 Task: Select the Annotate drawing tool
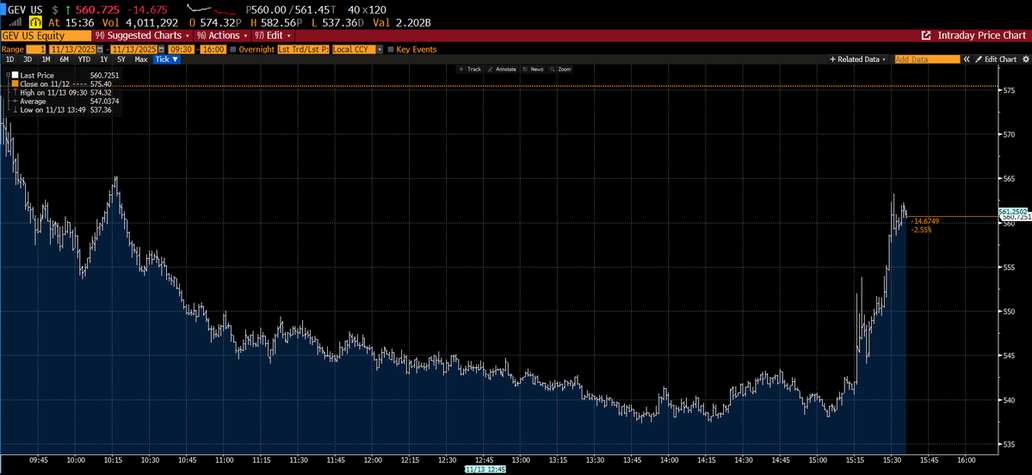click(x=503, y=69)
